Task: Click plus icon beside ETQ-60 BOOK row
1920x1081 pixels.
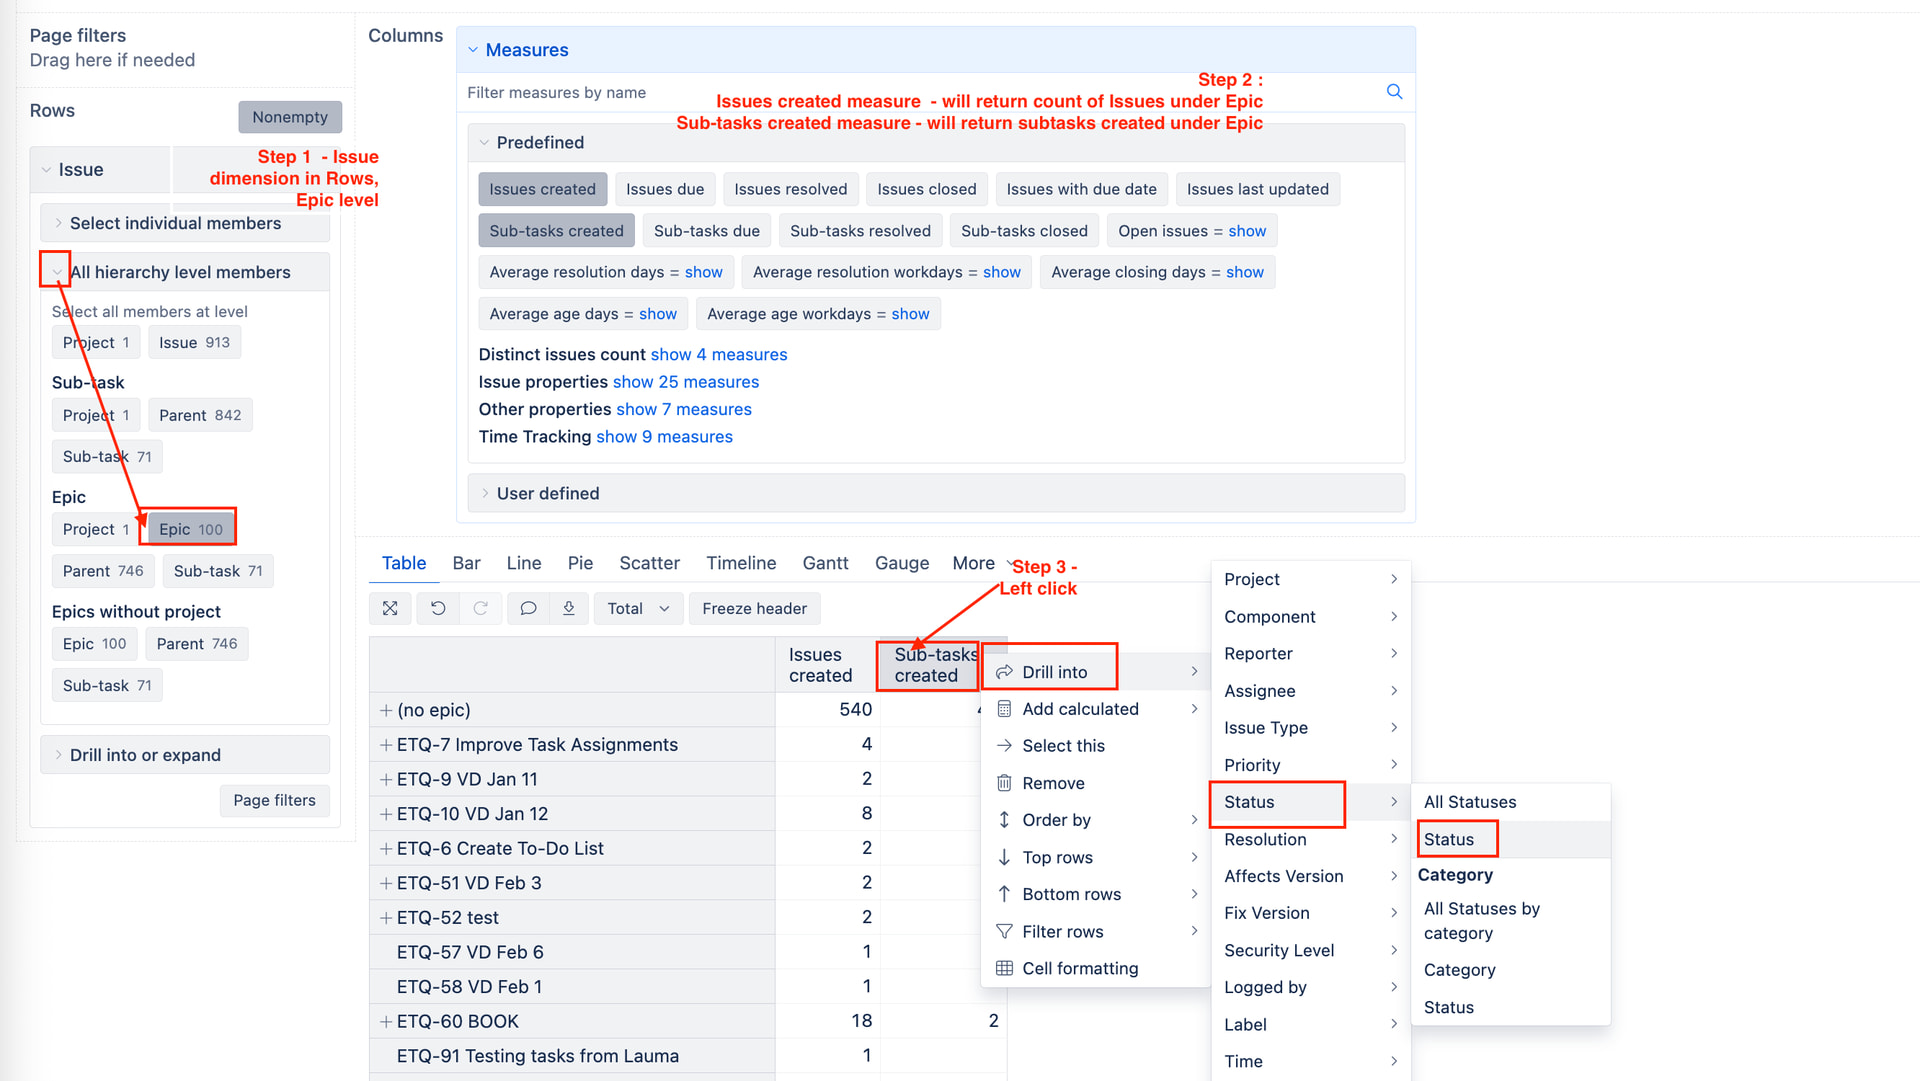Action: coord(386,1021)
